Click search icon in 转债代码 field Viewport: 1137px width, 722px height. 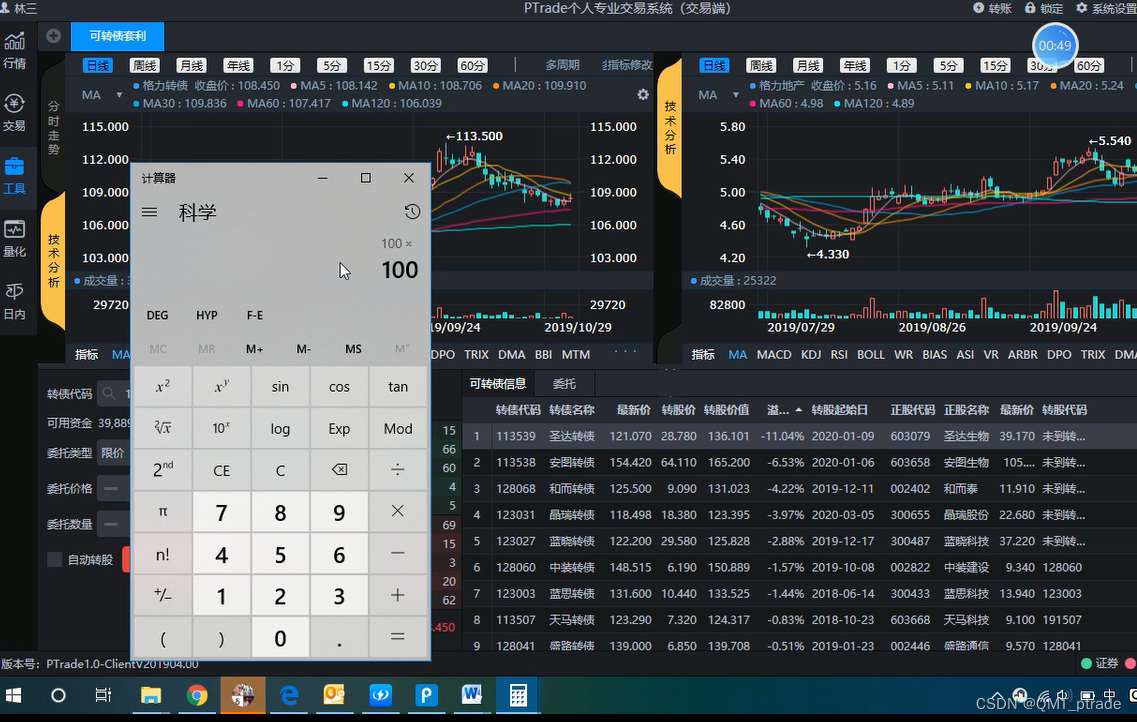(x=109, y=394)
